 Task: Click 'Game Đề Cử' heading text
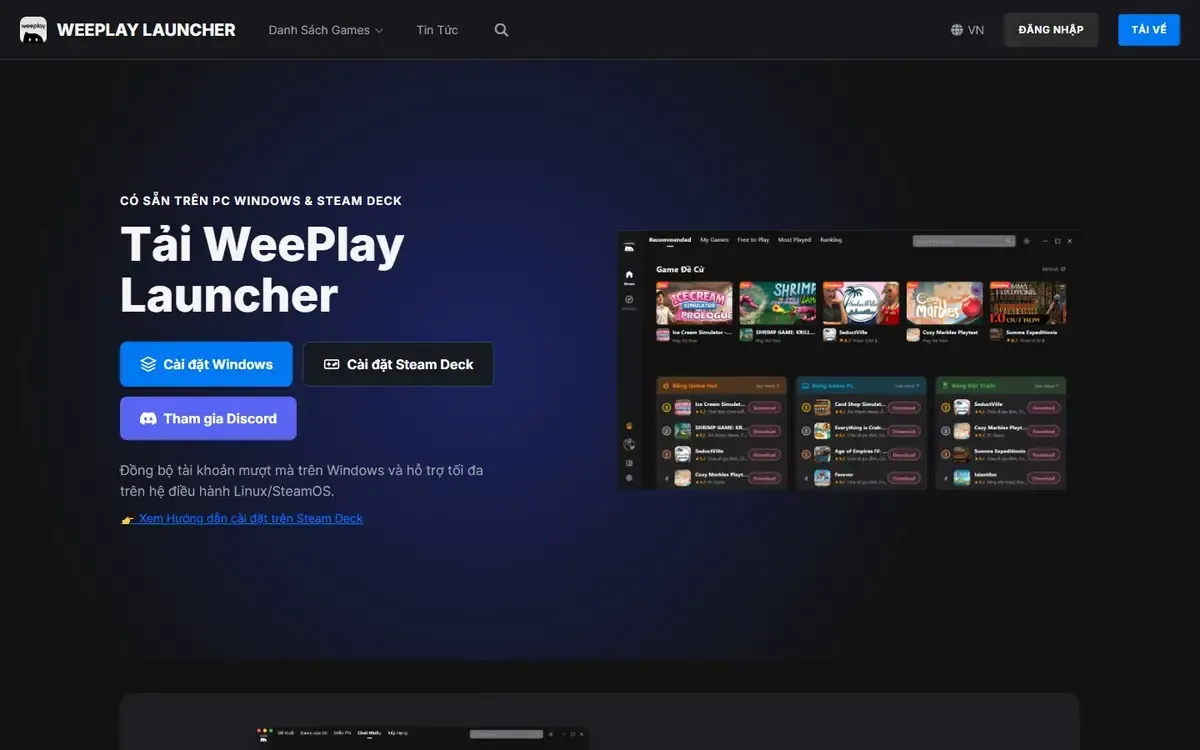tap(680, 269)
